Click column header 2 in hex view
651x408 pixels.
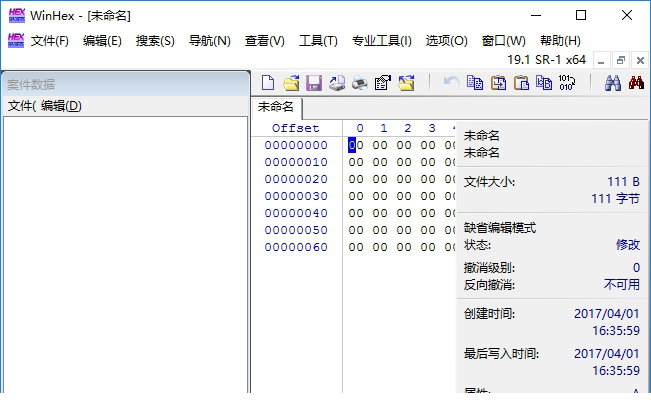[x=408, y=128]
